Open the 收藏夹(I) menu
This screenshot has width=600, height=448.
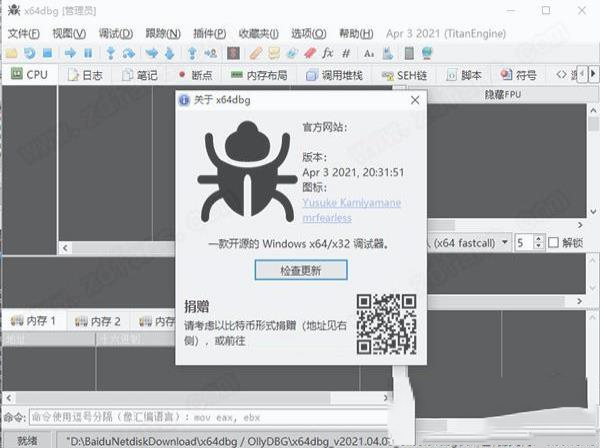click(259, 34)
